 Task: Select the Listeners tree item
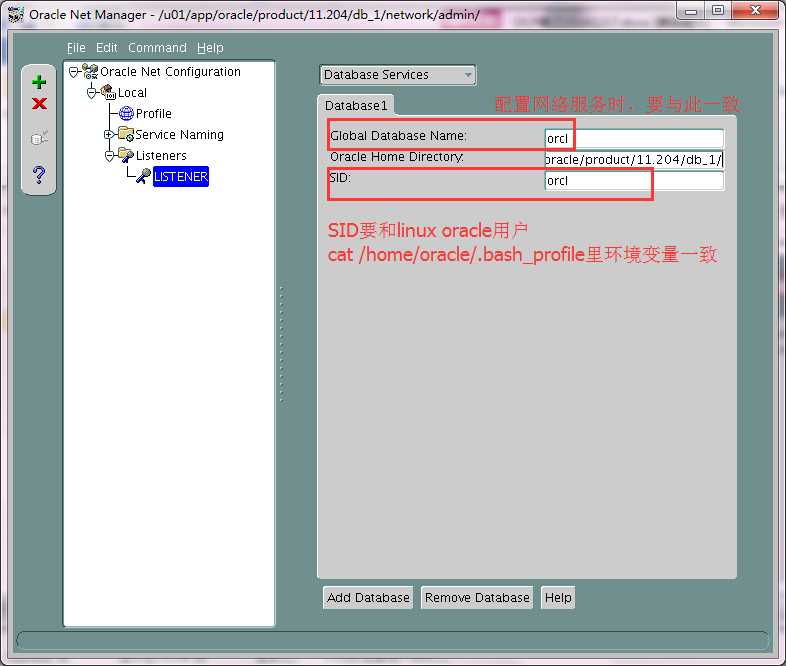tap(161, 156)
